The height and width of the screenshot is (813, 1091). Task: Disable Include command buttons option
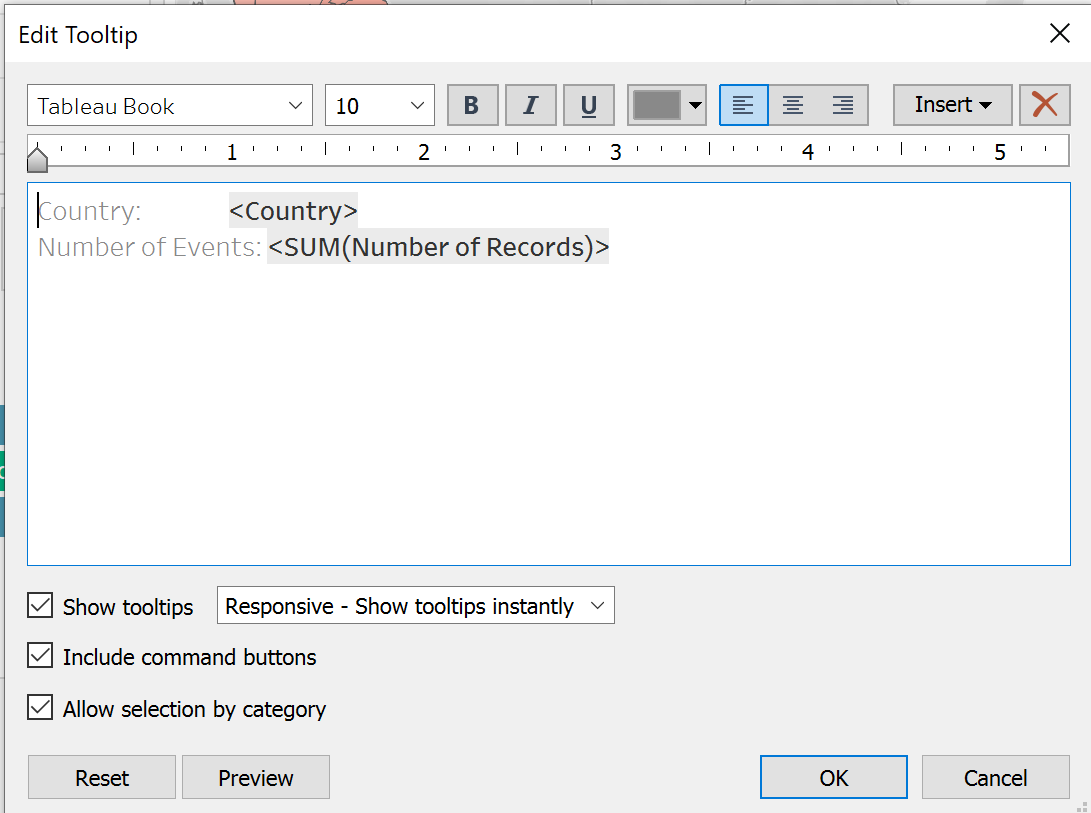pos(40,657)
